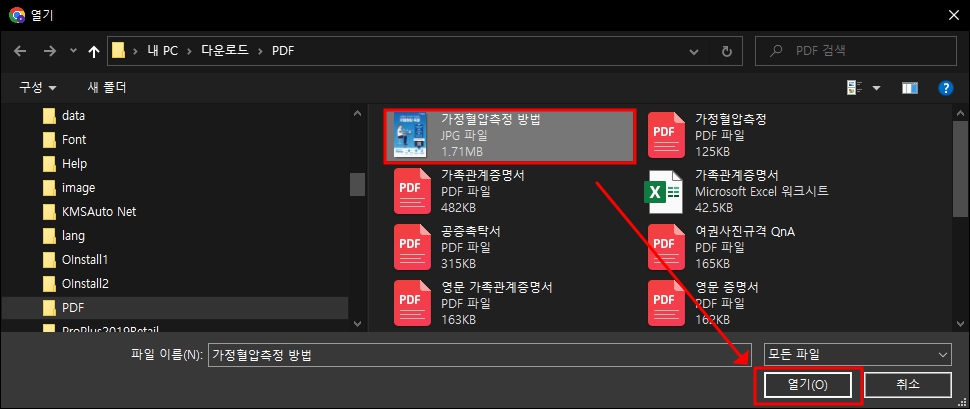Click 'Microsoft Excel 워크시트' type text
The width and height of the screenshot is (970, 409).
[x=762, y=191]
